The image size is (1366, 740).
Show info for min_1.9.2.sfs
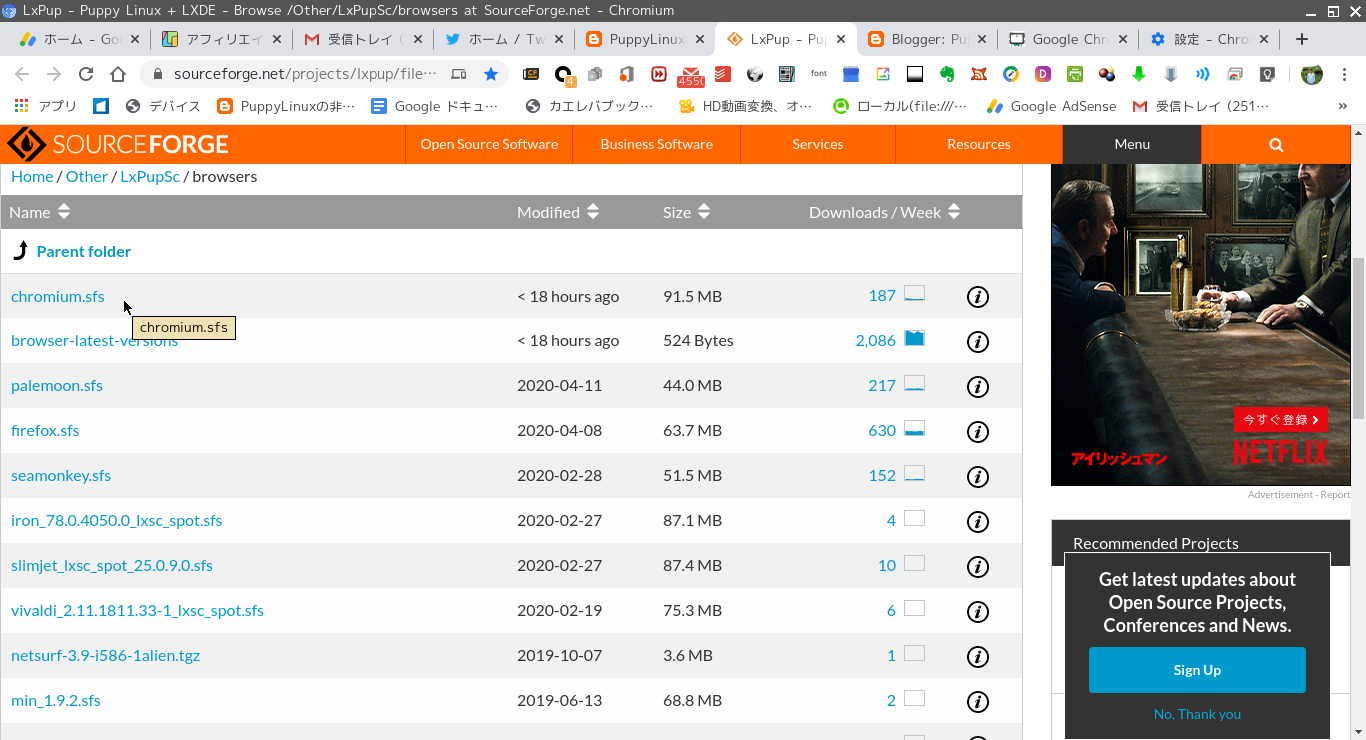(x=978, y=702)
